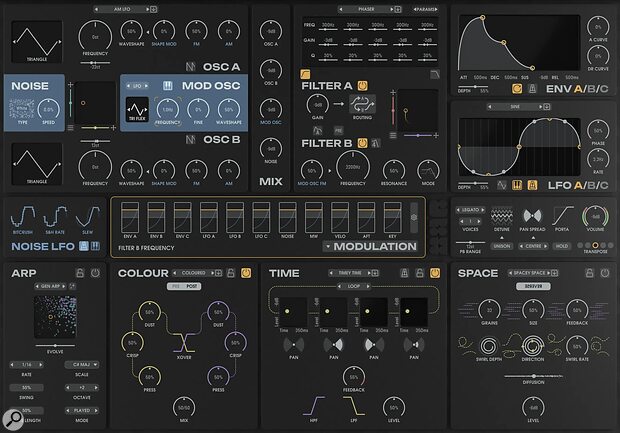Viewport: 620px width, 433px height.
Task: Adjust the ARP Evolve slider
Action: (55, 346)
